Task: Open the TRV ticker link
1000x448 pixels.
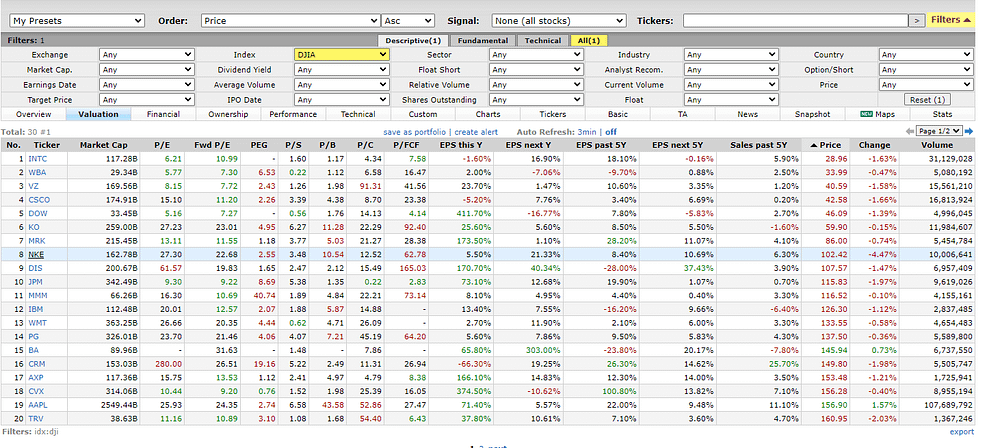Action: pyautogui.click(x=36, y=418)
